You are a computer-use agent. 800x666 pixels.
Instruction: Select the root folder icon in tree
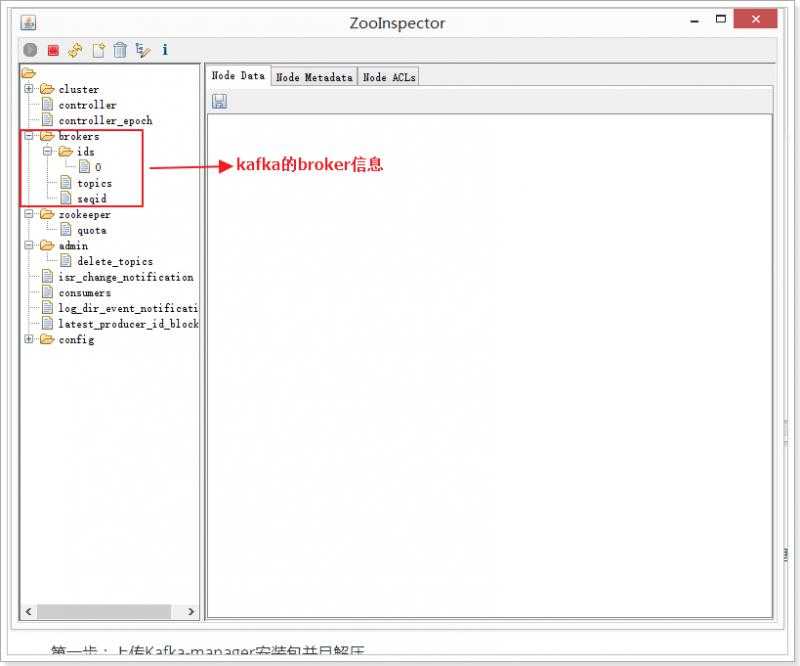(x=29, y=73)
